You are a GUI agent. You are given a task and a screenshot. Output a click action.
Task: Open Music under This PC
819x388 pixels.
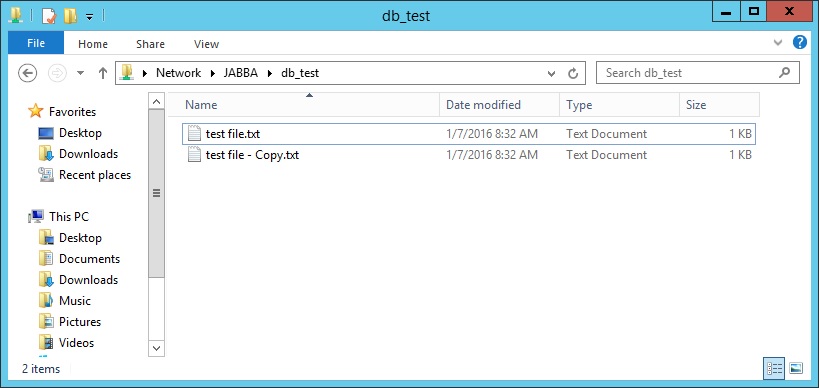click(x=75, y=301)
